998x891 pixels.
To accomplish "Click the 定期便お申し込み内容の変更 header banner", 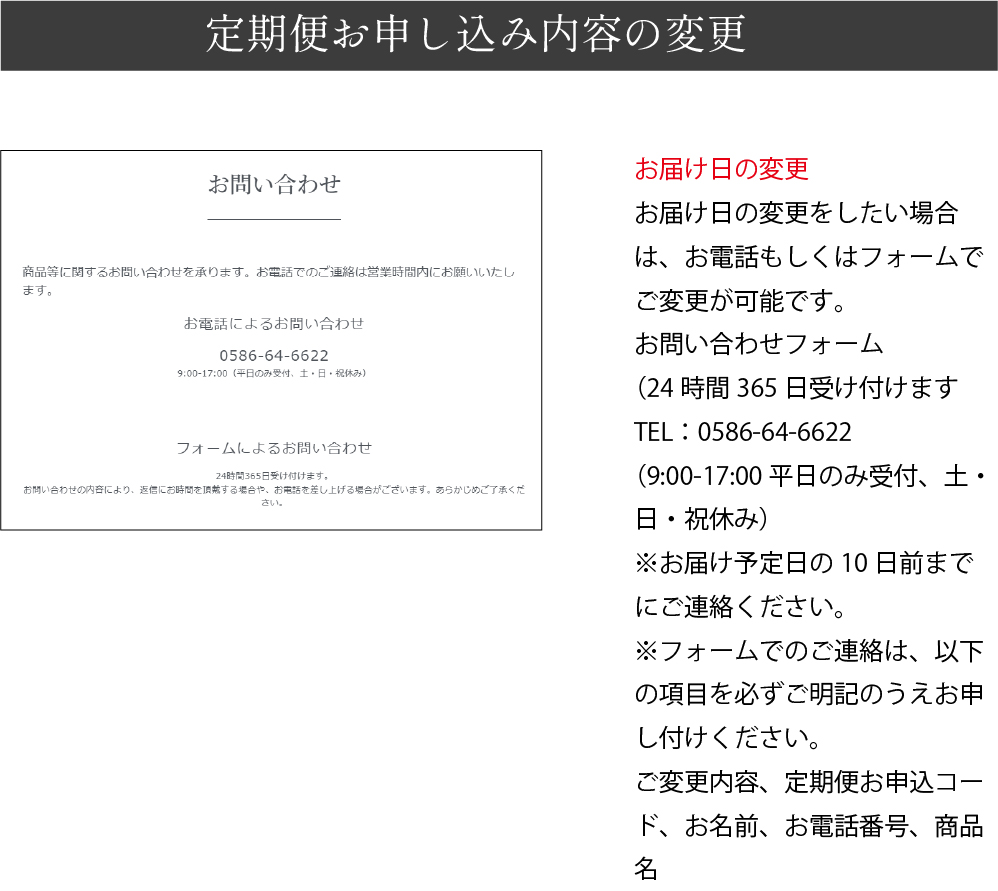I will tap(476, 35).
